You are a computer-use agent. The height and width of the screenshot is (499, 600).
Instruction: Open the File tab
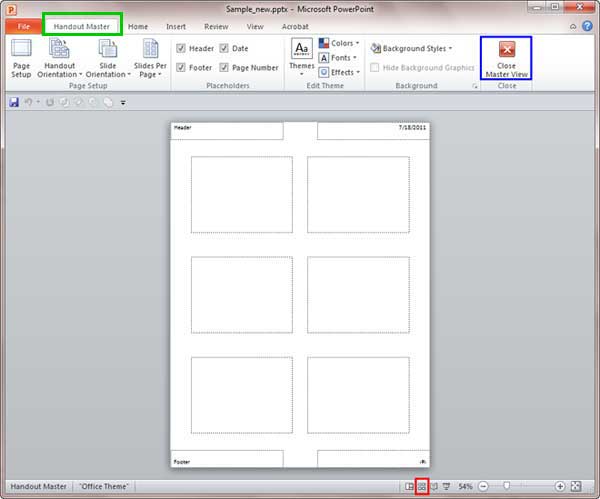[x=23, y=26]
